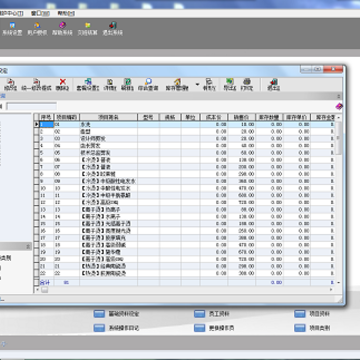Collapse the filter panel using its right-edge handle
This screenshot has height=360, width=360.
pyautogui.click(x=339, y=96)
